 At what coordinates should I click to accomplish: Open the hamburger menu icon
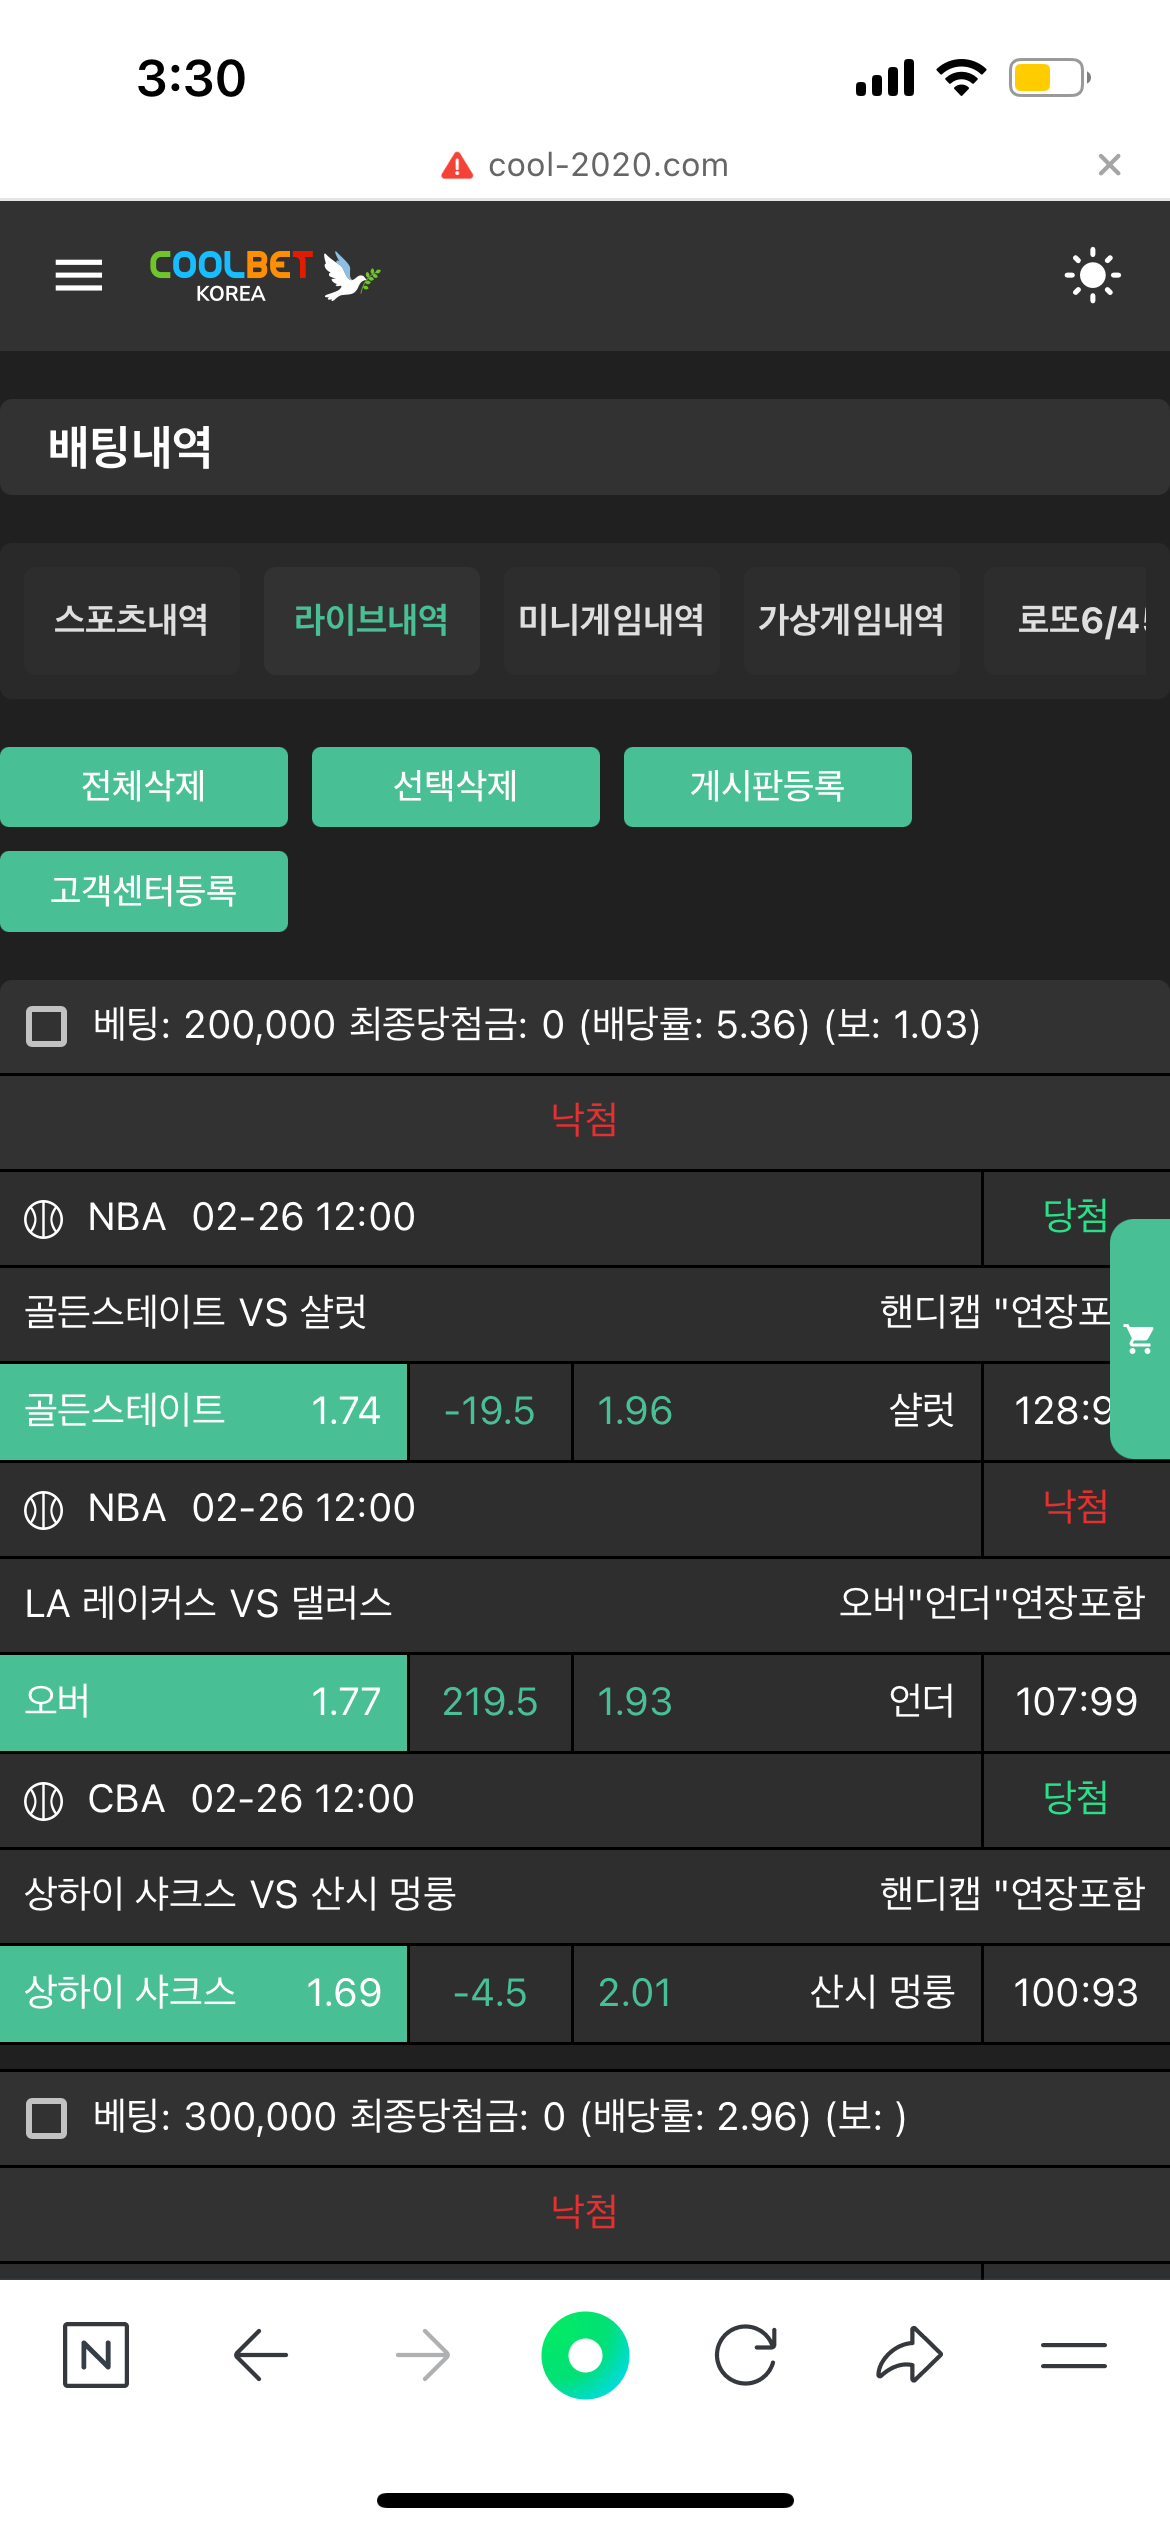click(79, 275)
